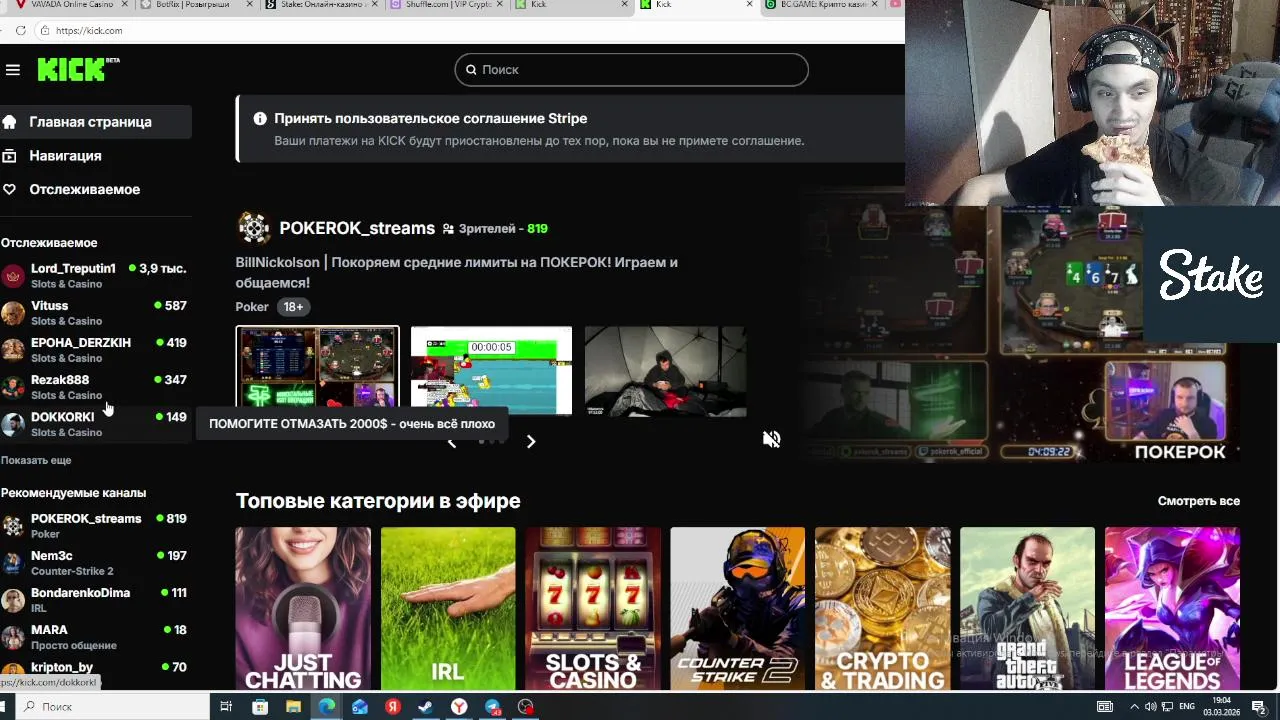Switch to the BC.GAME Крипто казино tab
Image resolution: width=1280 pixels, height=720 pixels.
[822, 5]
